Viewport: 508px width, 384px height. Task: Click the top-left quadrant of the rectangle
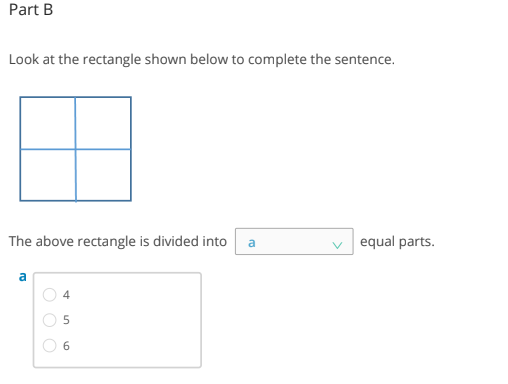[x=48, y=123]
